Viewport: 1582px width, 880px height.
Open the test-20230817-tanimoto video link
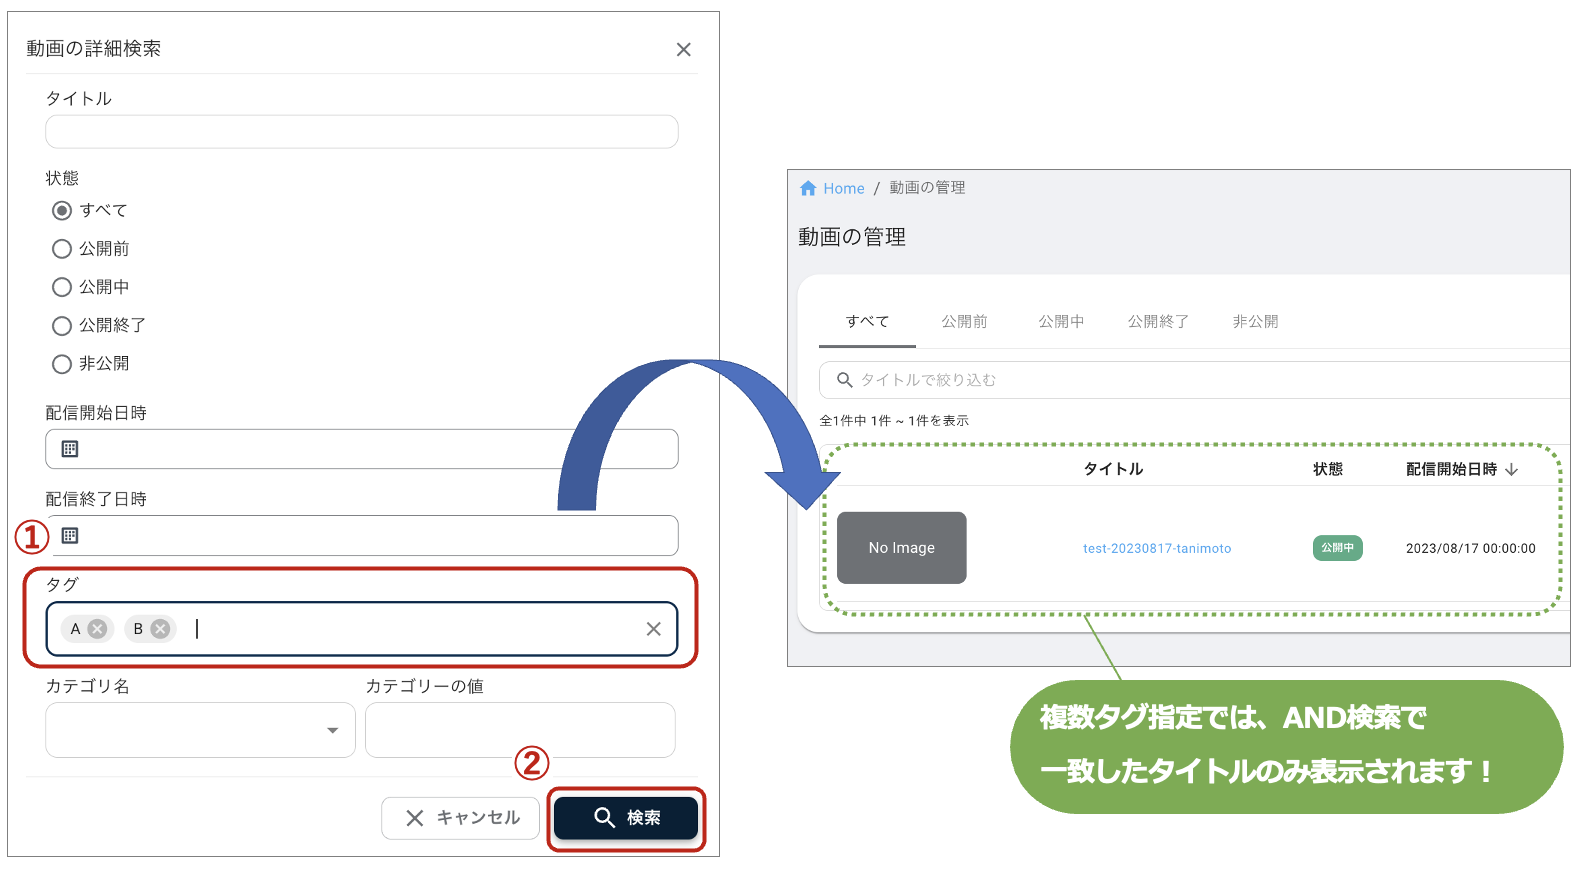click(1156, 549)
